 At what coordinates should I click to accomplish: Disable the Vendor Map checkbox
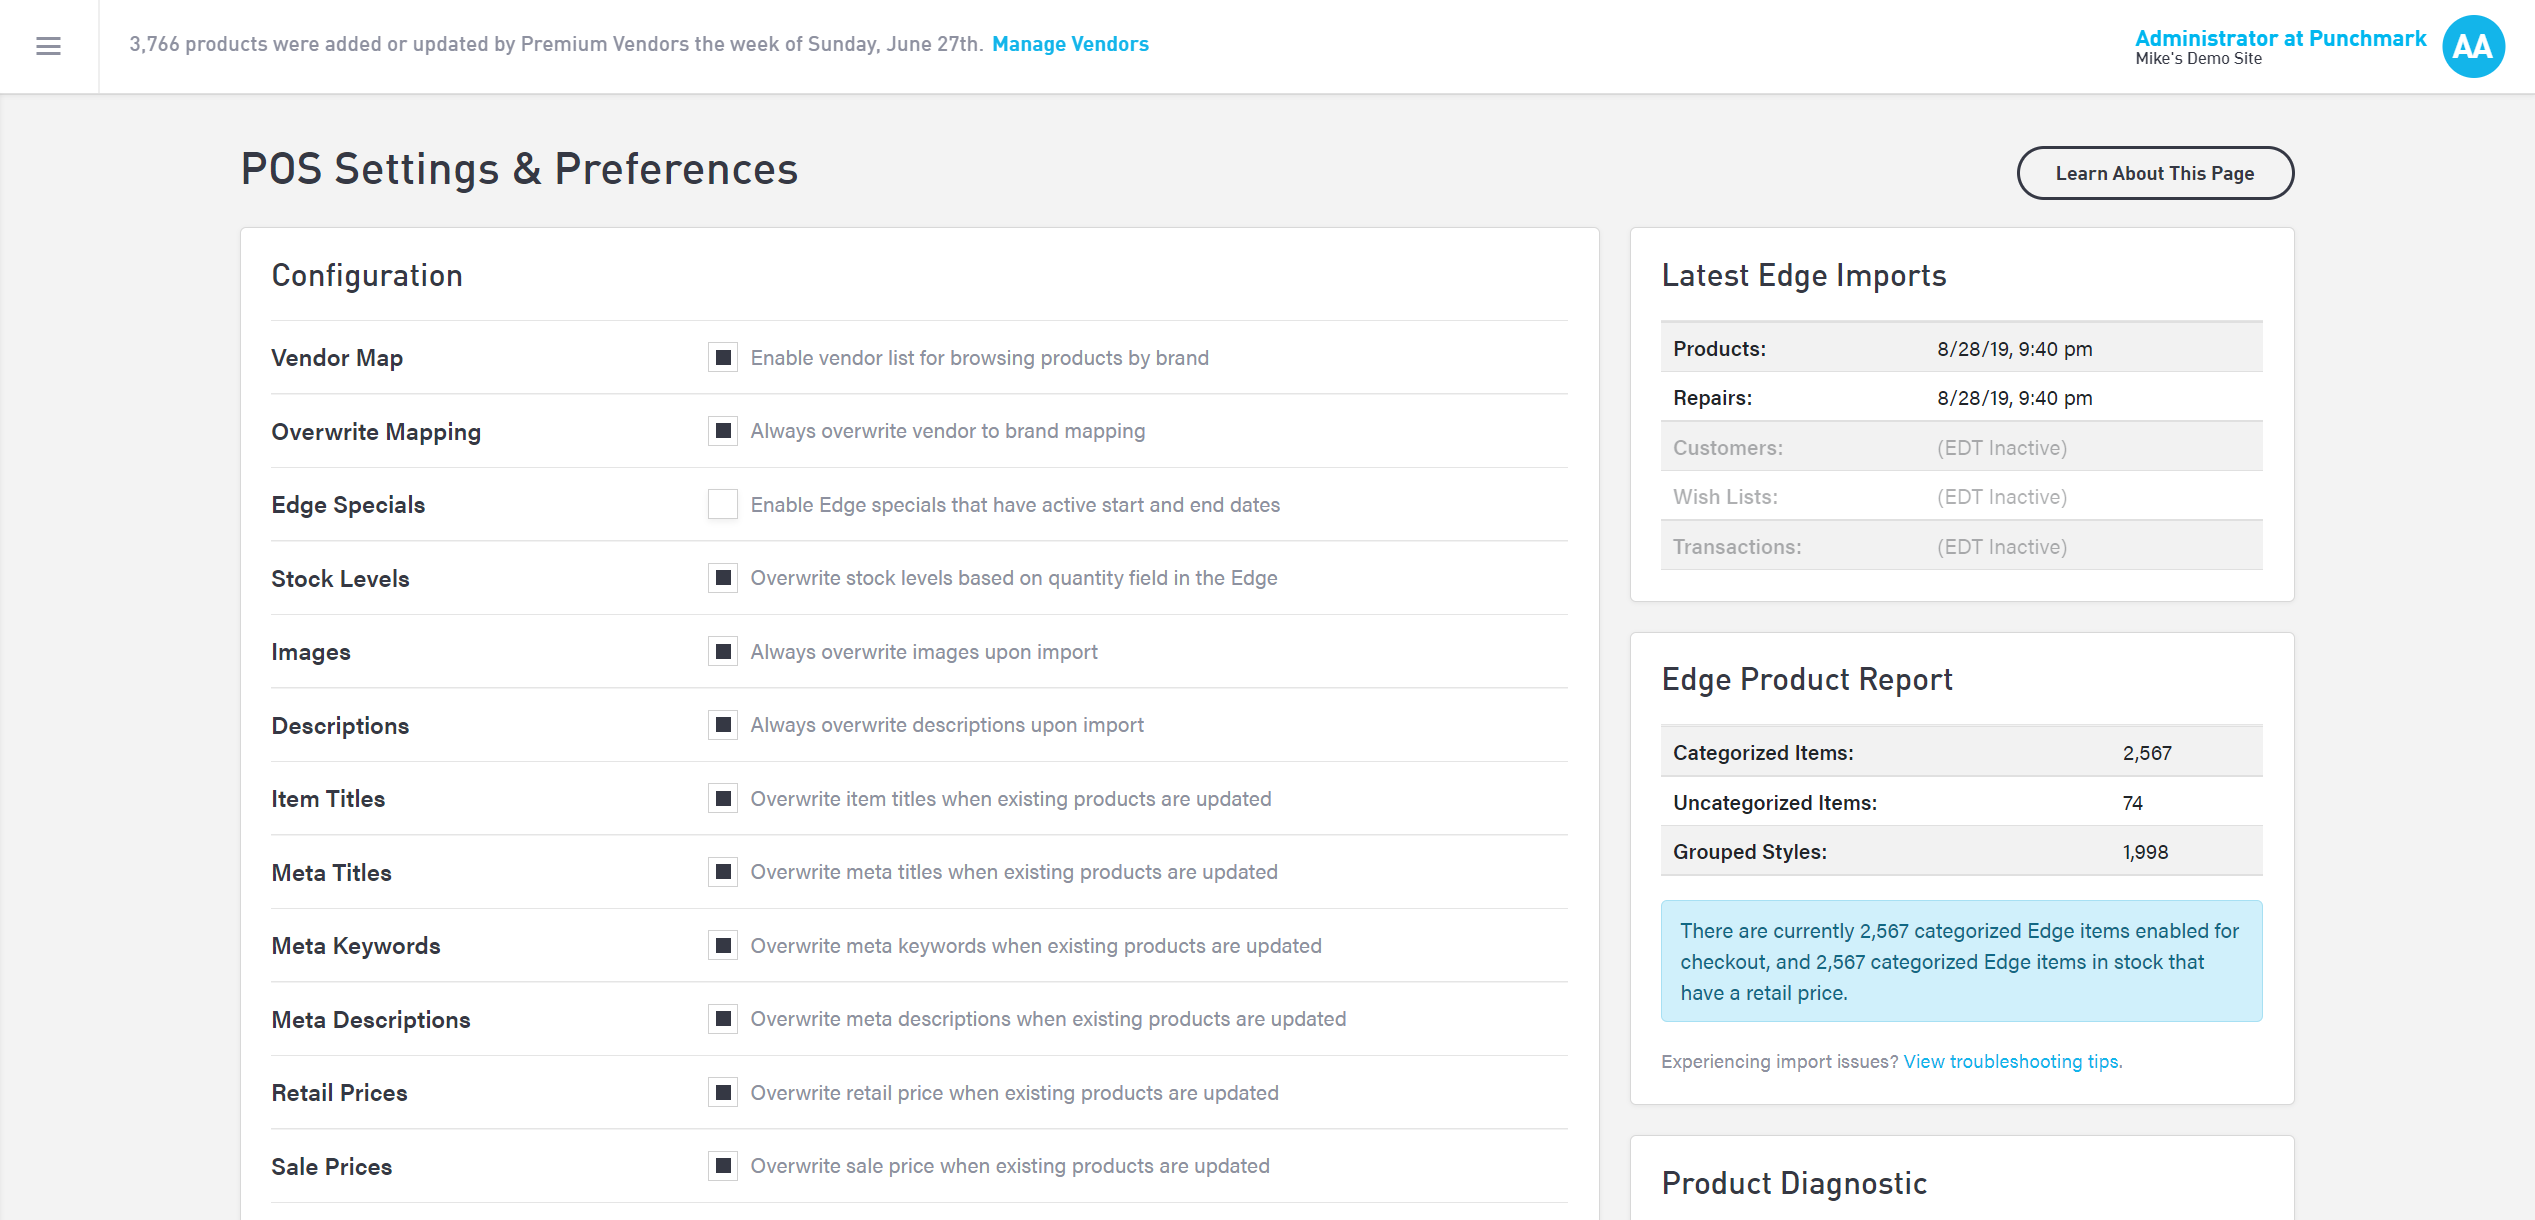(x=723, y=358)
